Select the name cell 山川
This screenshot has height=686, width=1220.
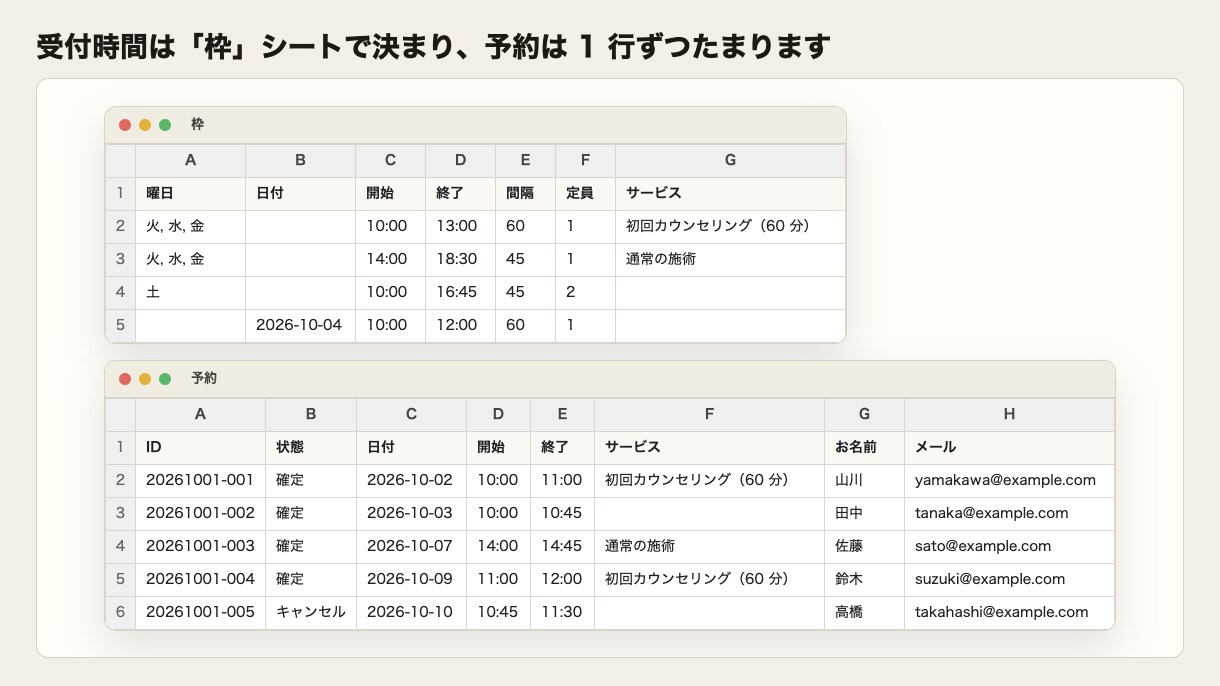click(x=865, y=481)
